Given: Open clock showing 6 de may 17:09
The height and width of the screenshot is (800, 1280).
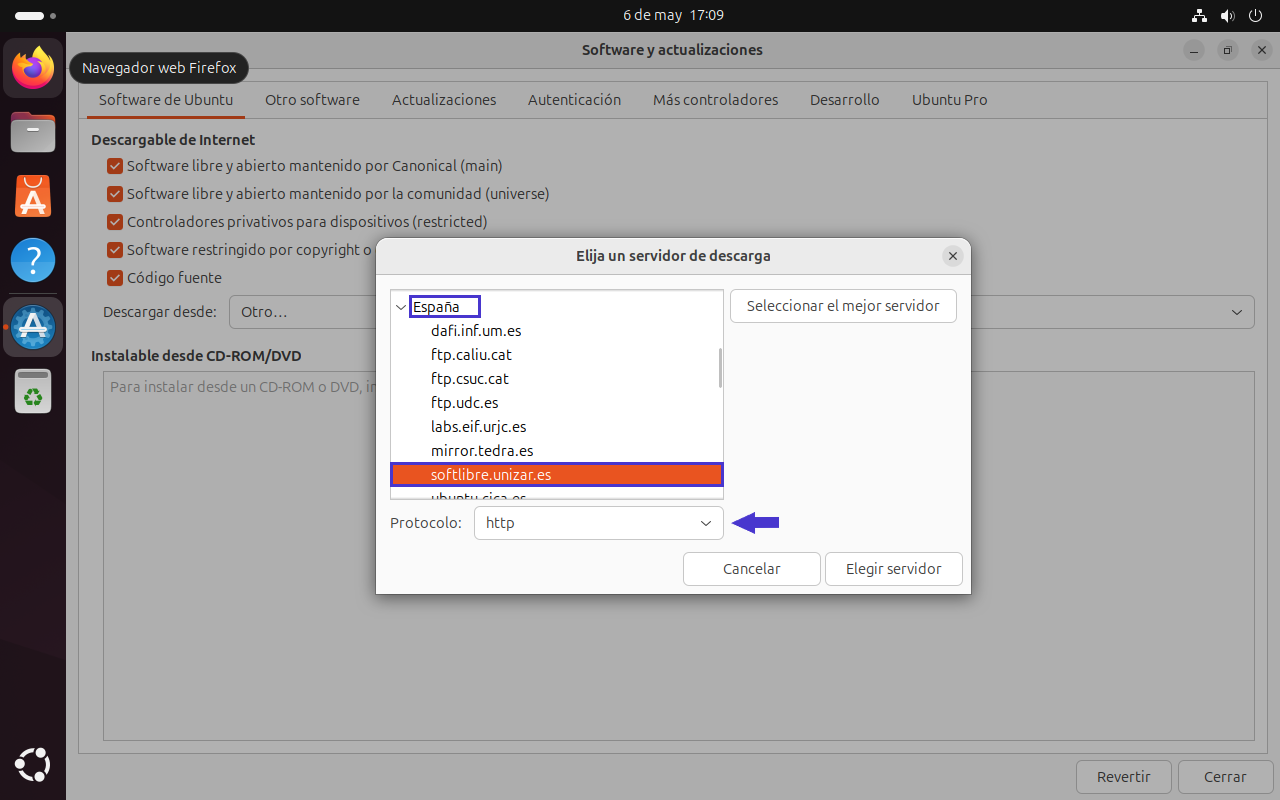Looking at the screenshot, I should coord(673,15).
